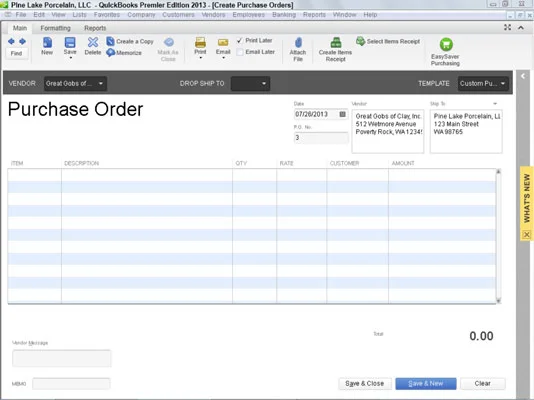Screen dimensions: 534x400
Task: Open the Lists menu
Action: pos(79,15)
